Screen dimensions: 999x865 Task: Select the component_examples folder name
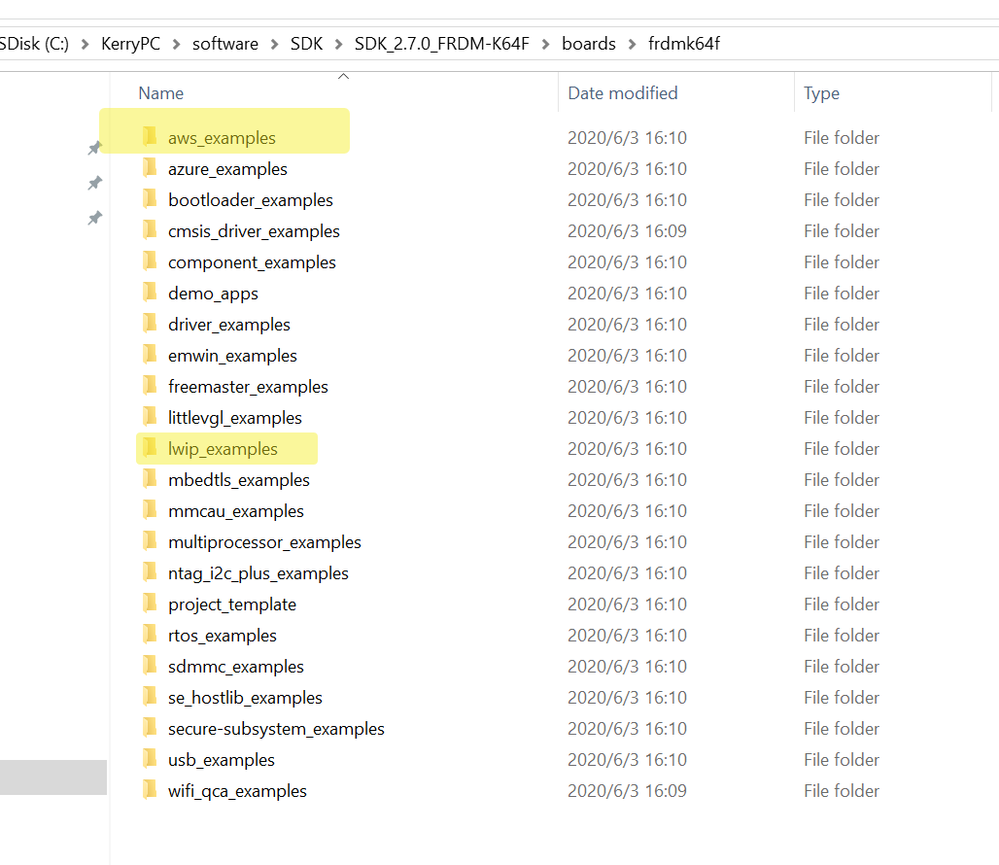(252, 262)
